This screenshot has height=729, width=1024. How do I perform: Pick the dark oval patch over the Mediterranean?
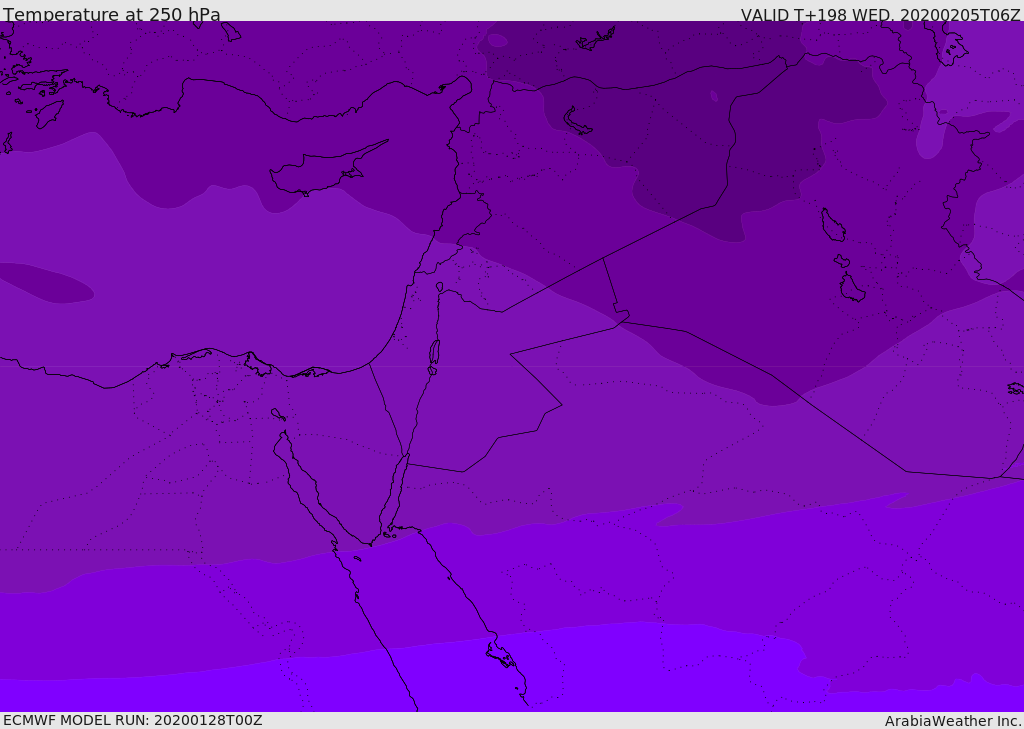pyautogui.click(x=45, y=283)
